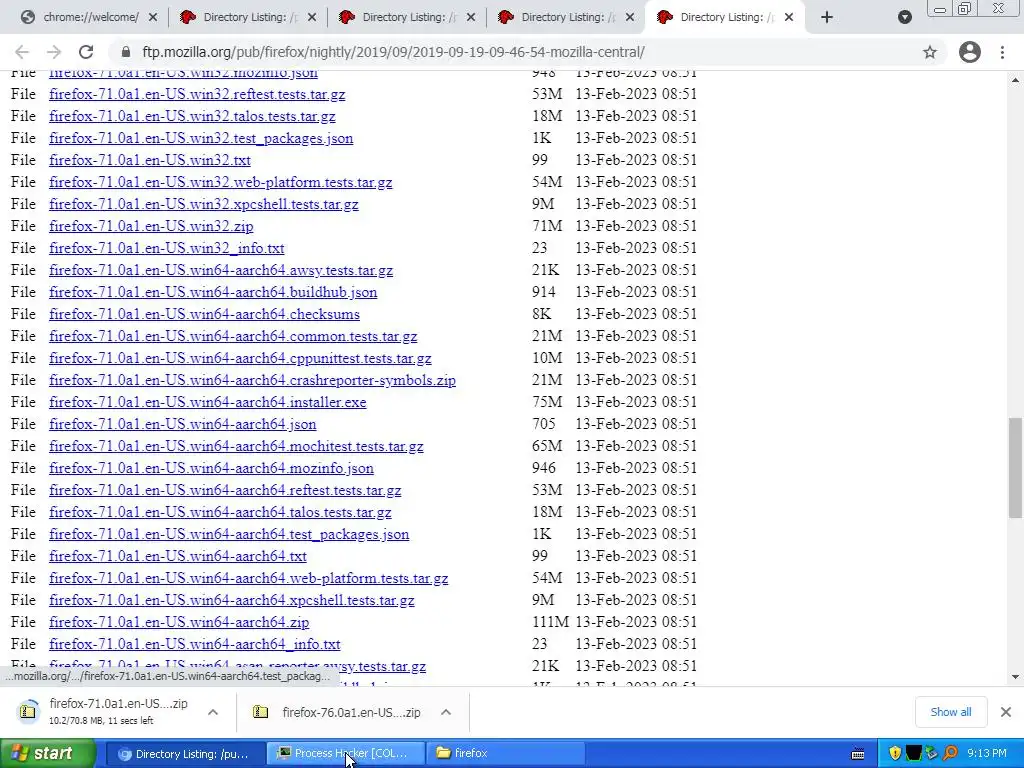Screen dimensions: 1024x768
Task: Click the orange magnifier tray icon
Action: click(x=950, y=754)
